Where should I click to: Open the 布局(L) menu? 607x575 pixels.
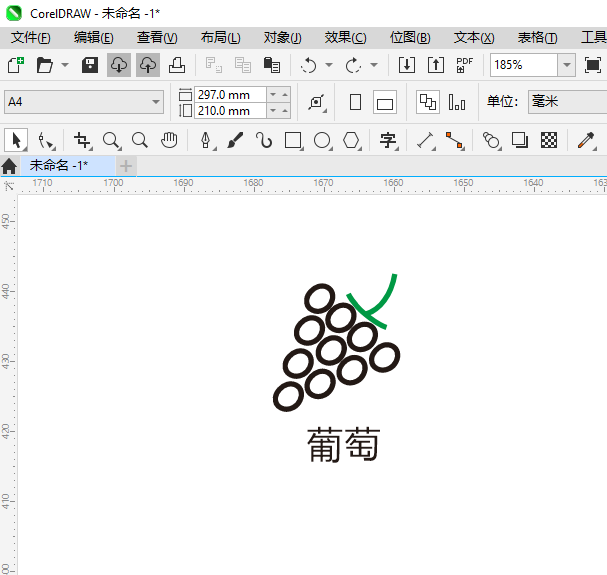point(220,38)
